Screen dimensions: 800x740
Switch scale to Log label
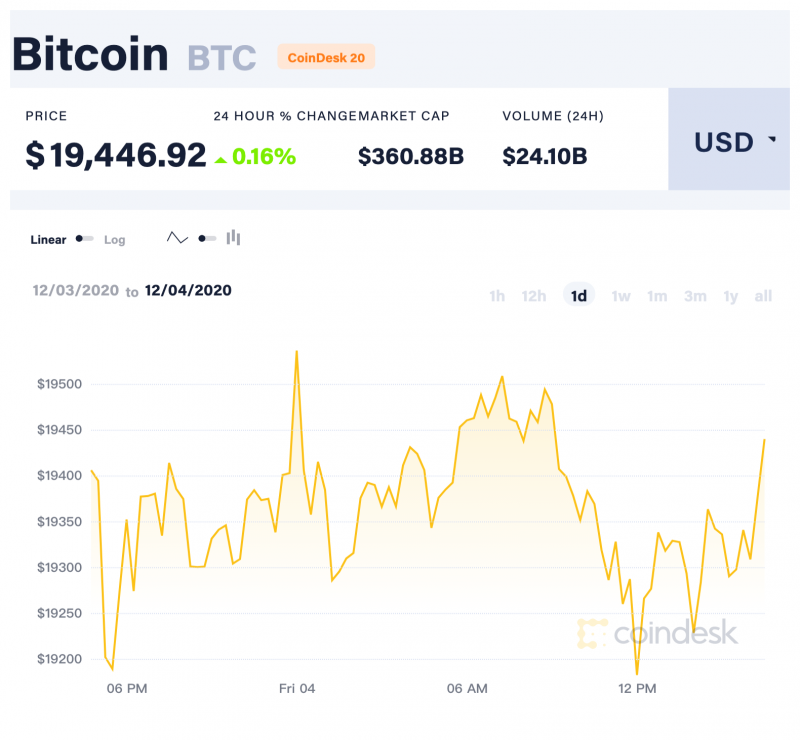(114, 239)
